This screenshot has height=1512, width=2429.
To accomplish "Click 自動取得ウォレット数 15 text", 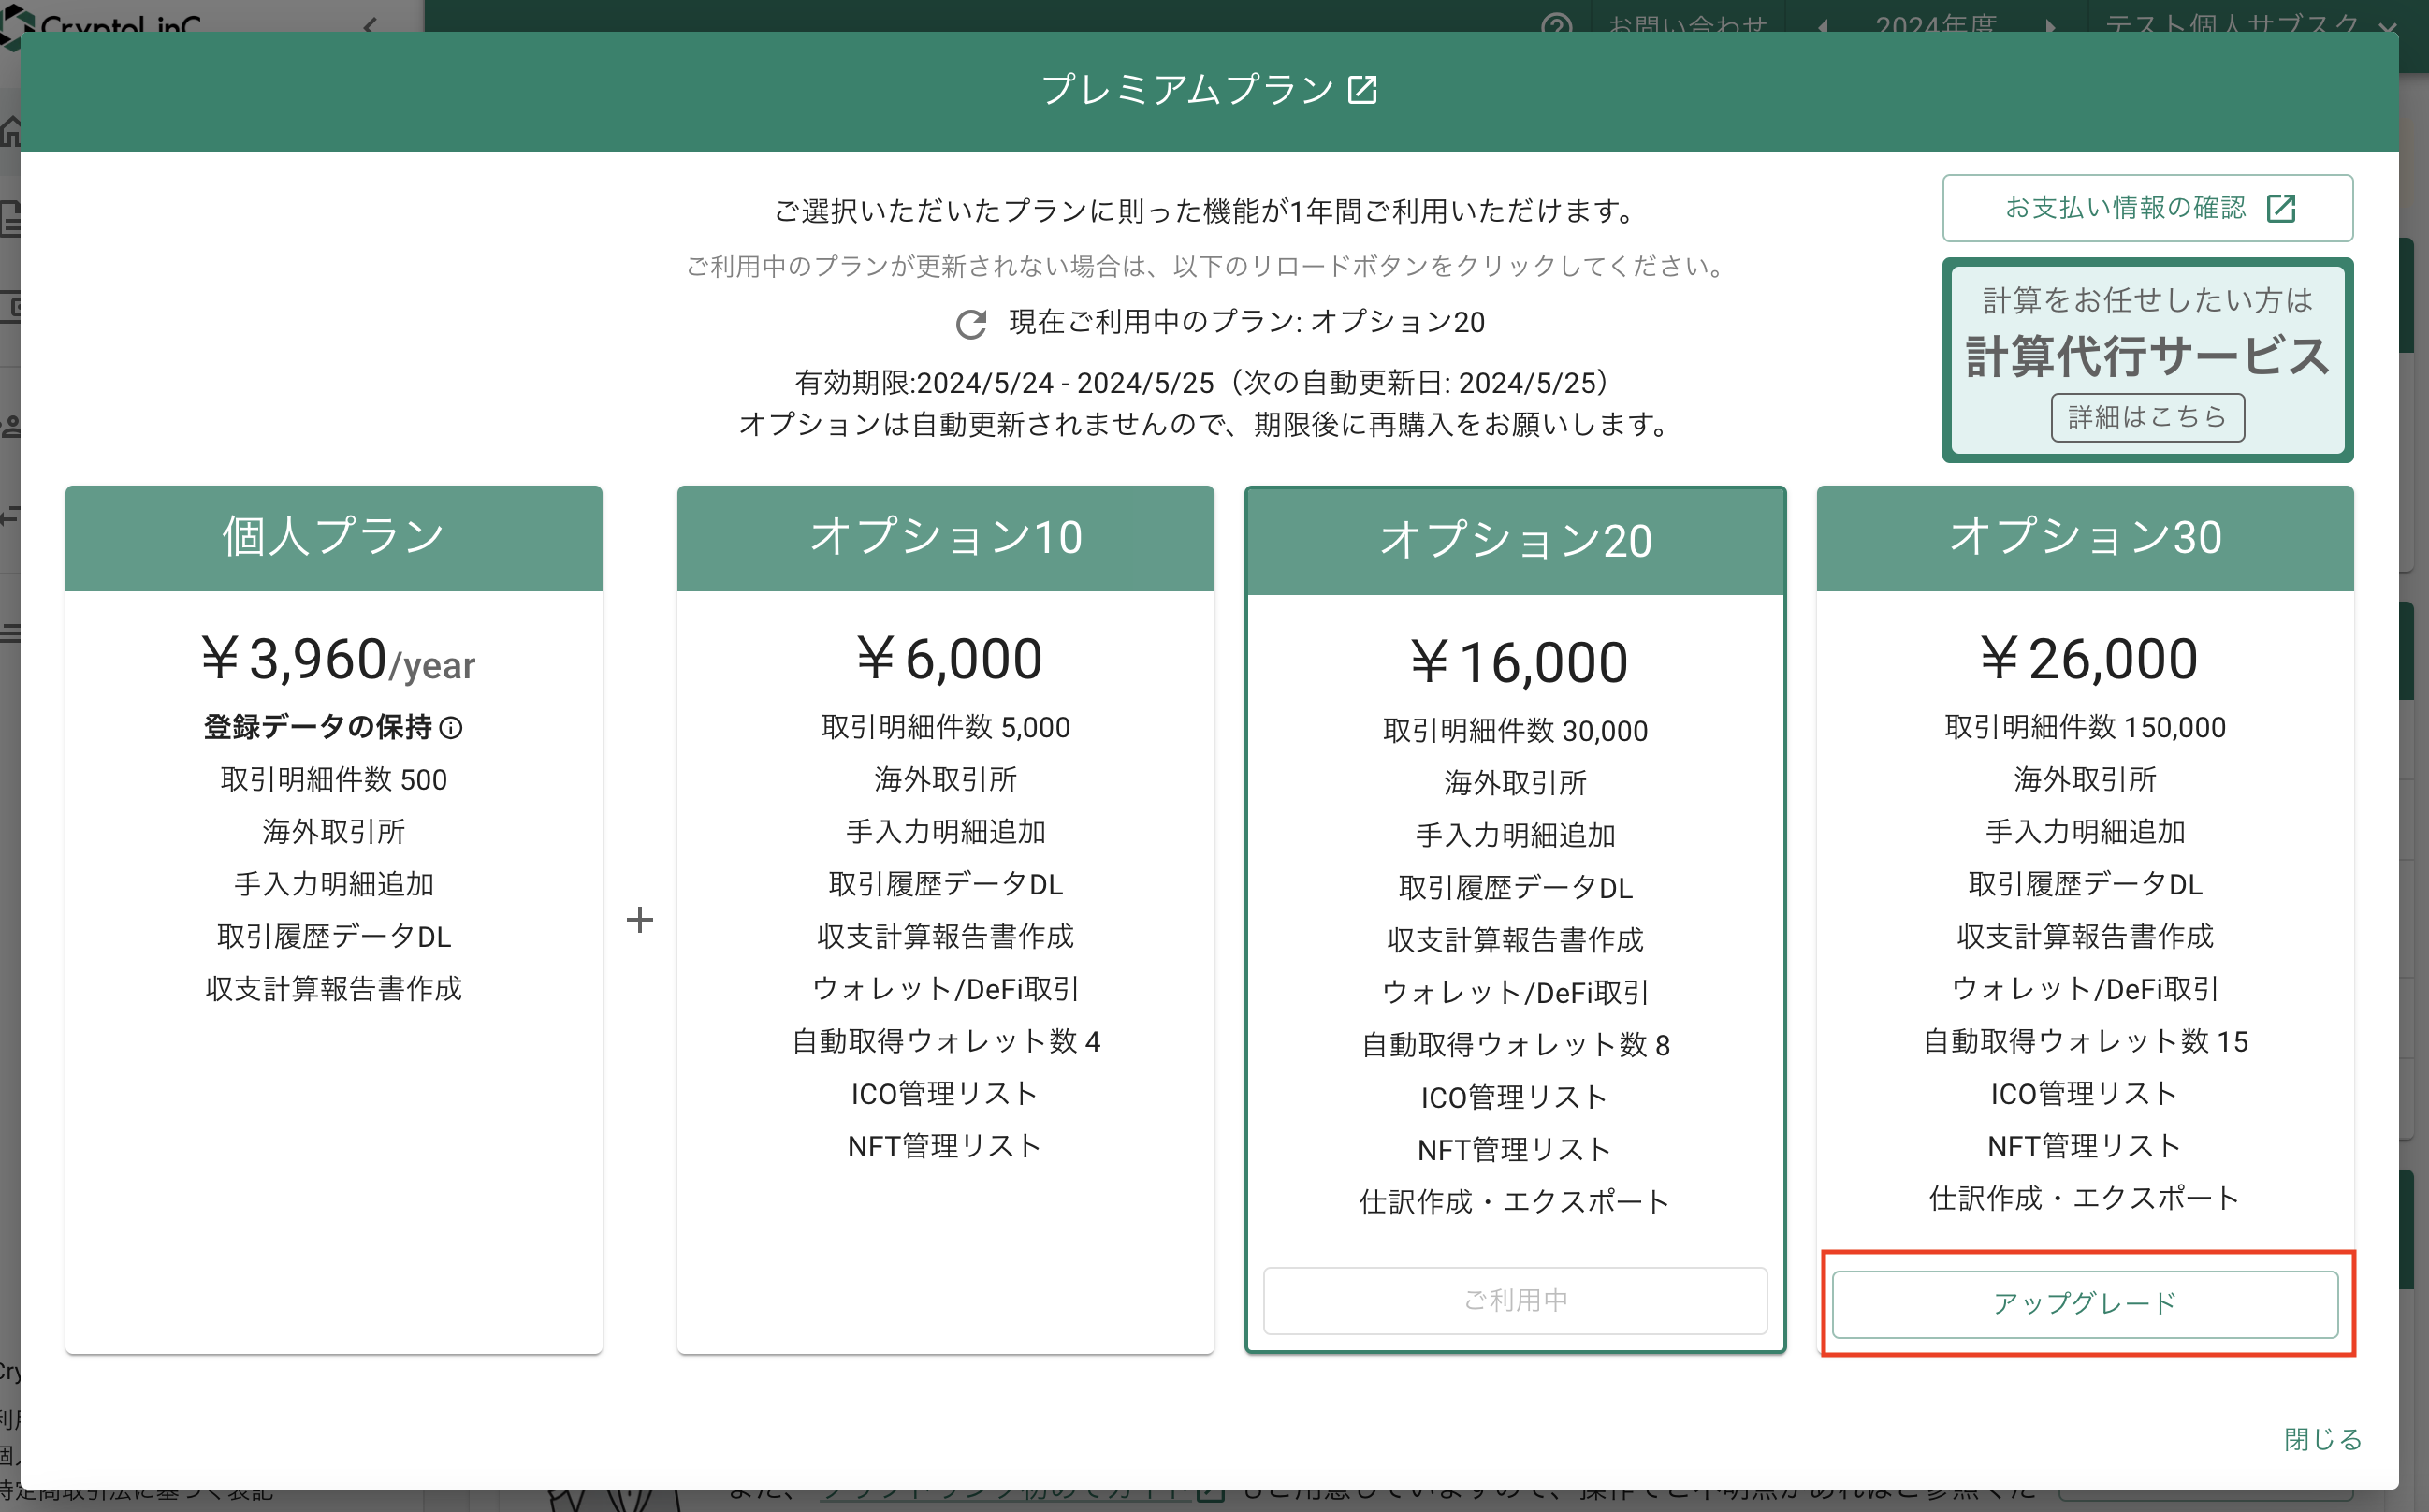I will tap(2084, 1042).
